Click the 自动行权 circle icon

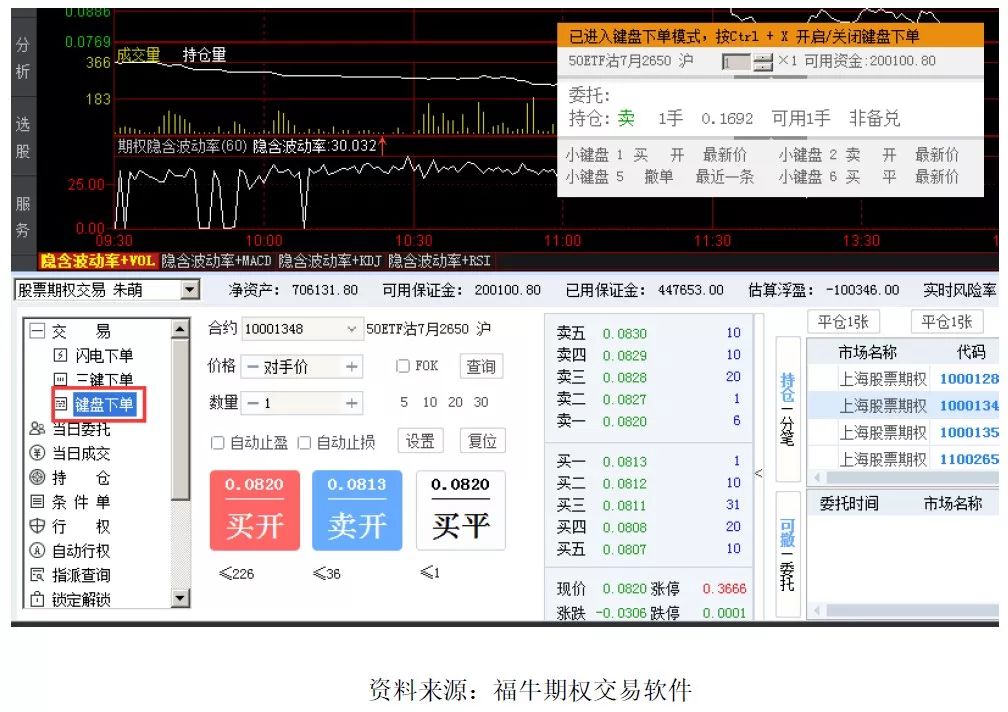[x=37, y=551]
